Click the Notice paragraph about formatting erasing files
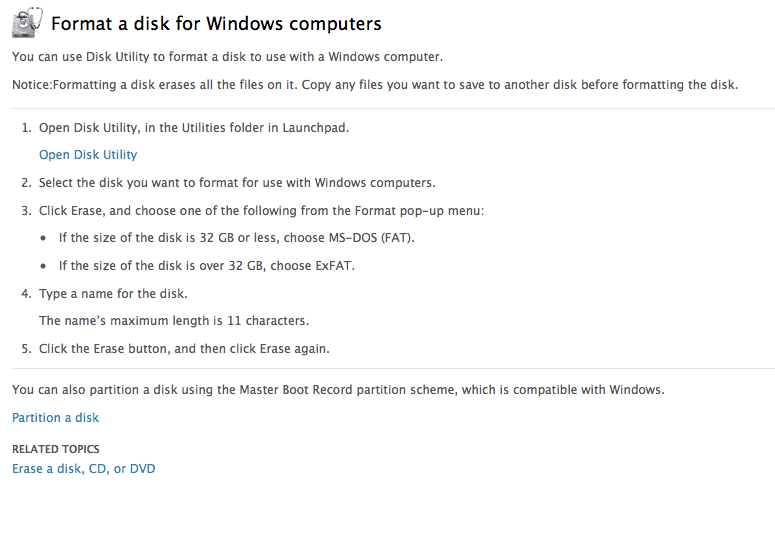Screen dimensions: 775x549 pyautogui.click(x=375, y=85)
